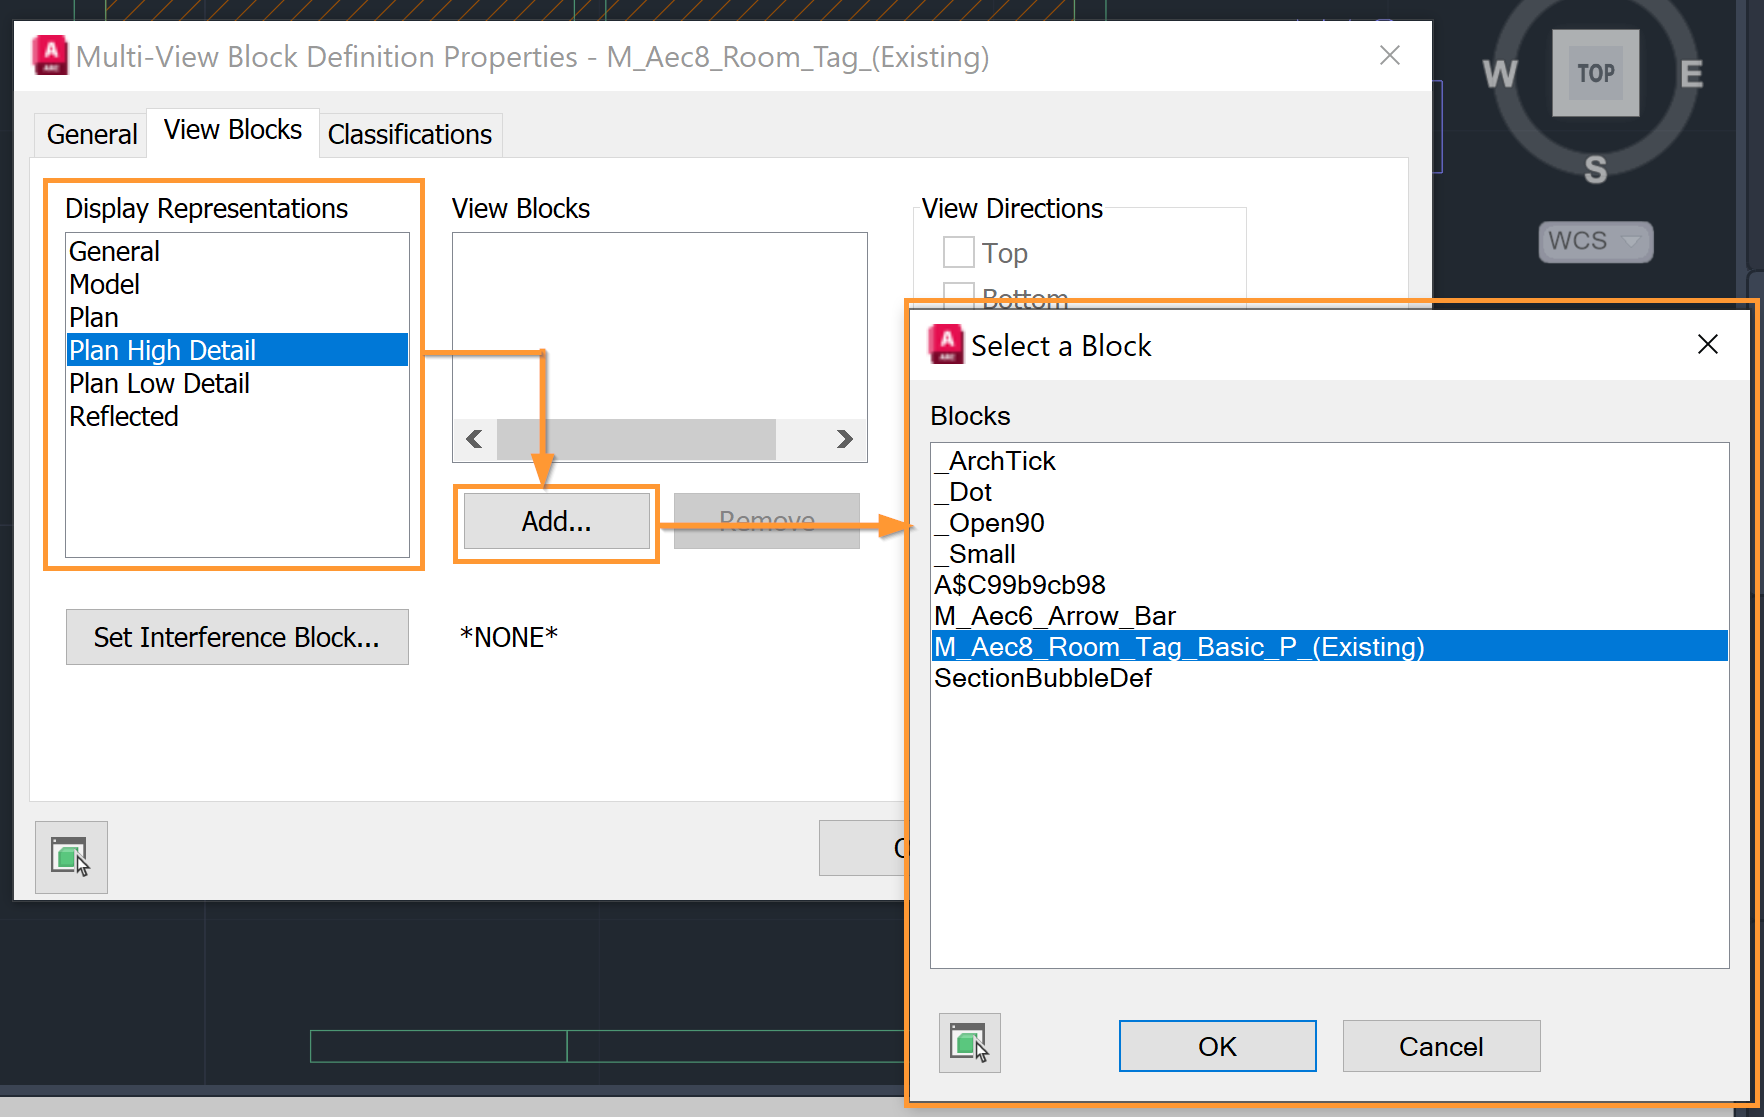The image size is (1764, 1117).
Task: Select the TOP face of the ViewCube
Action: 1595,72
